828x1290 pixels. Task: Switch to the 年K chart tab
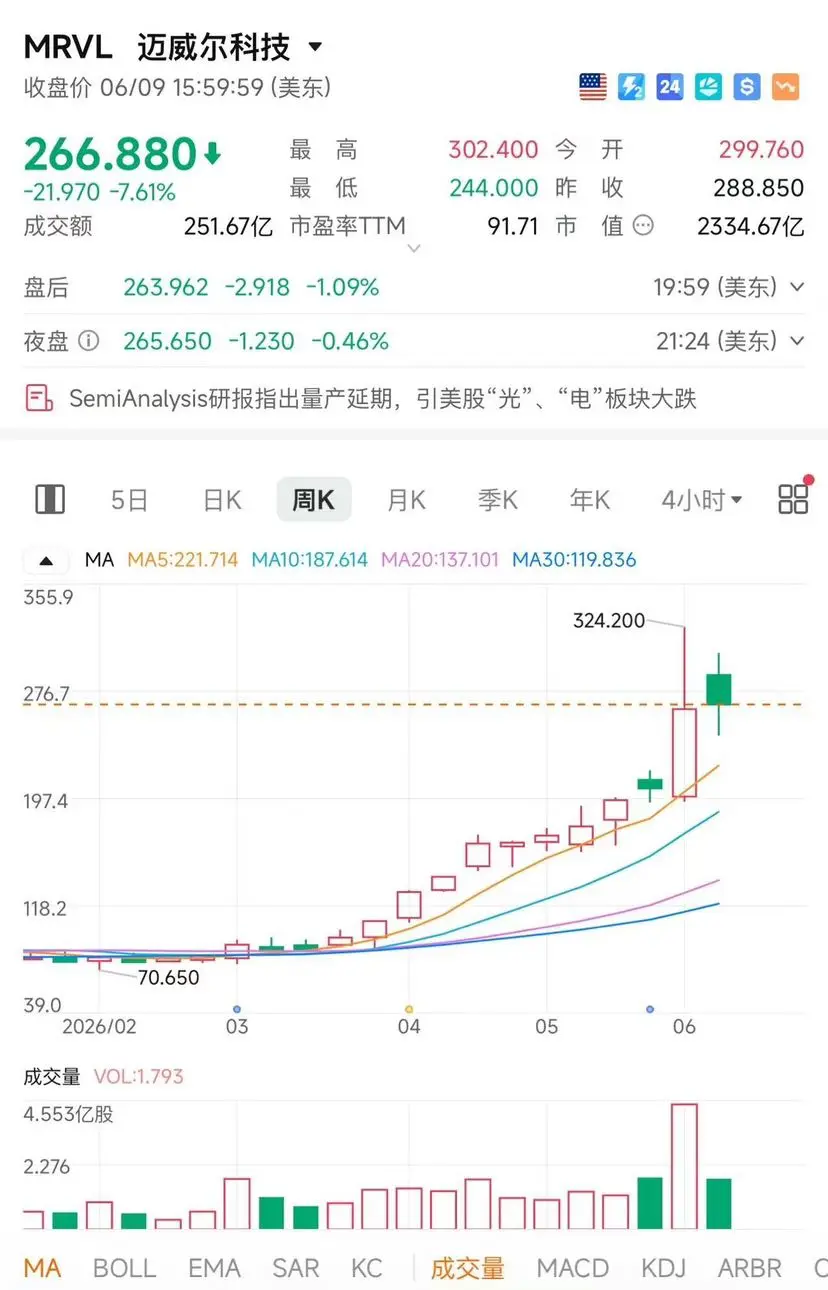[590, 500]
